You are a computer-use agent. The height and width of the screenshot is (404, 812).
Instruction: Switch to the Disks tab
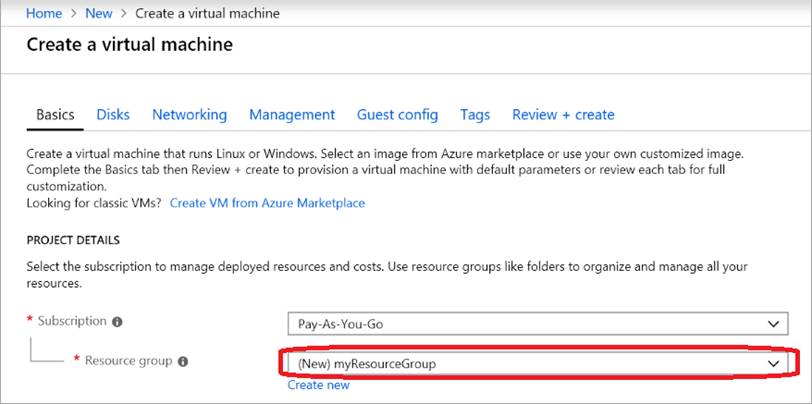coord(113,115)
